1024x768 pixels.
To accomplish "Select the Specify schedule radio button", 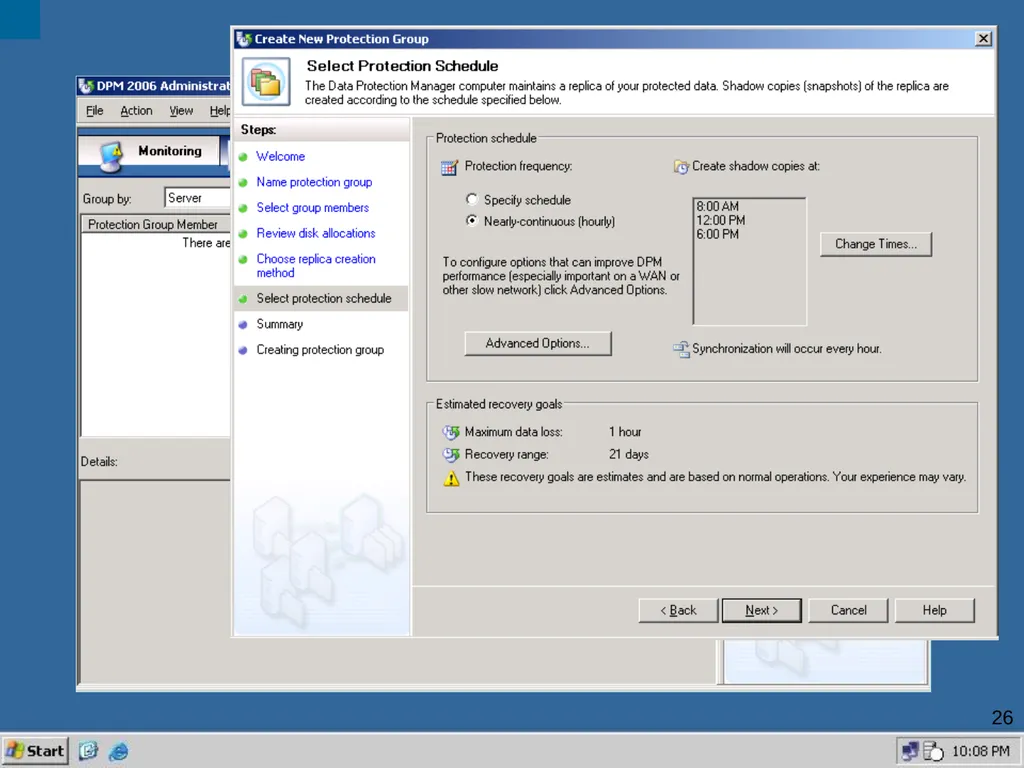I will tap(472, 199).
